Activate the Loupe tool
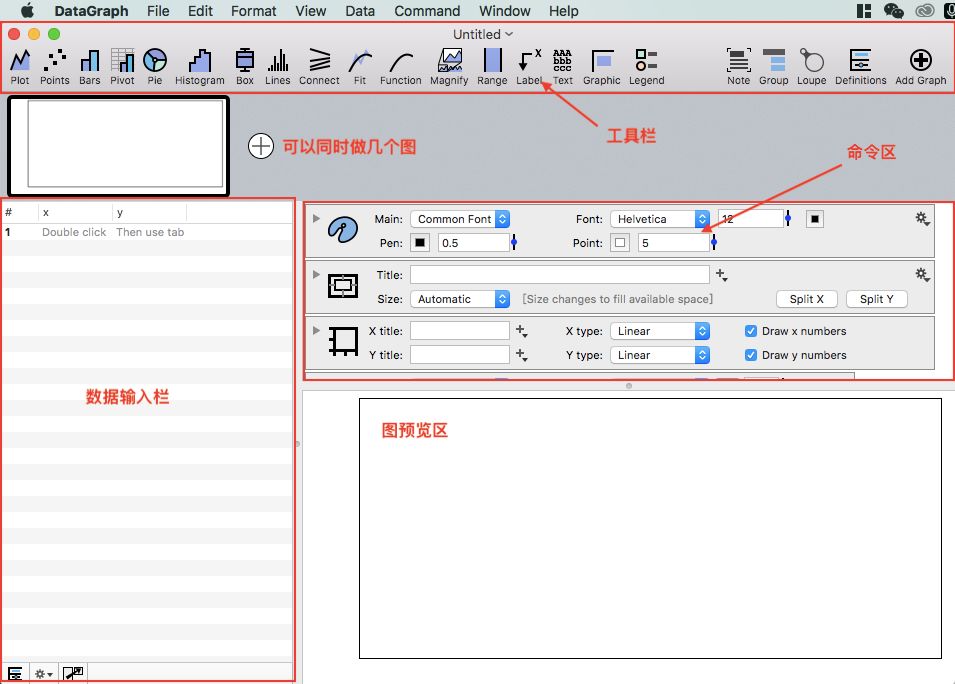 click(x=812, y=66)
